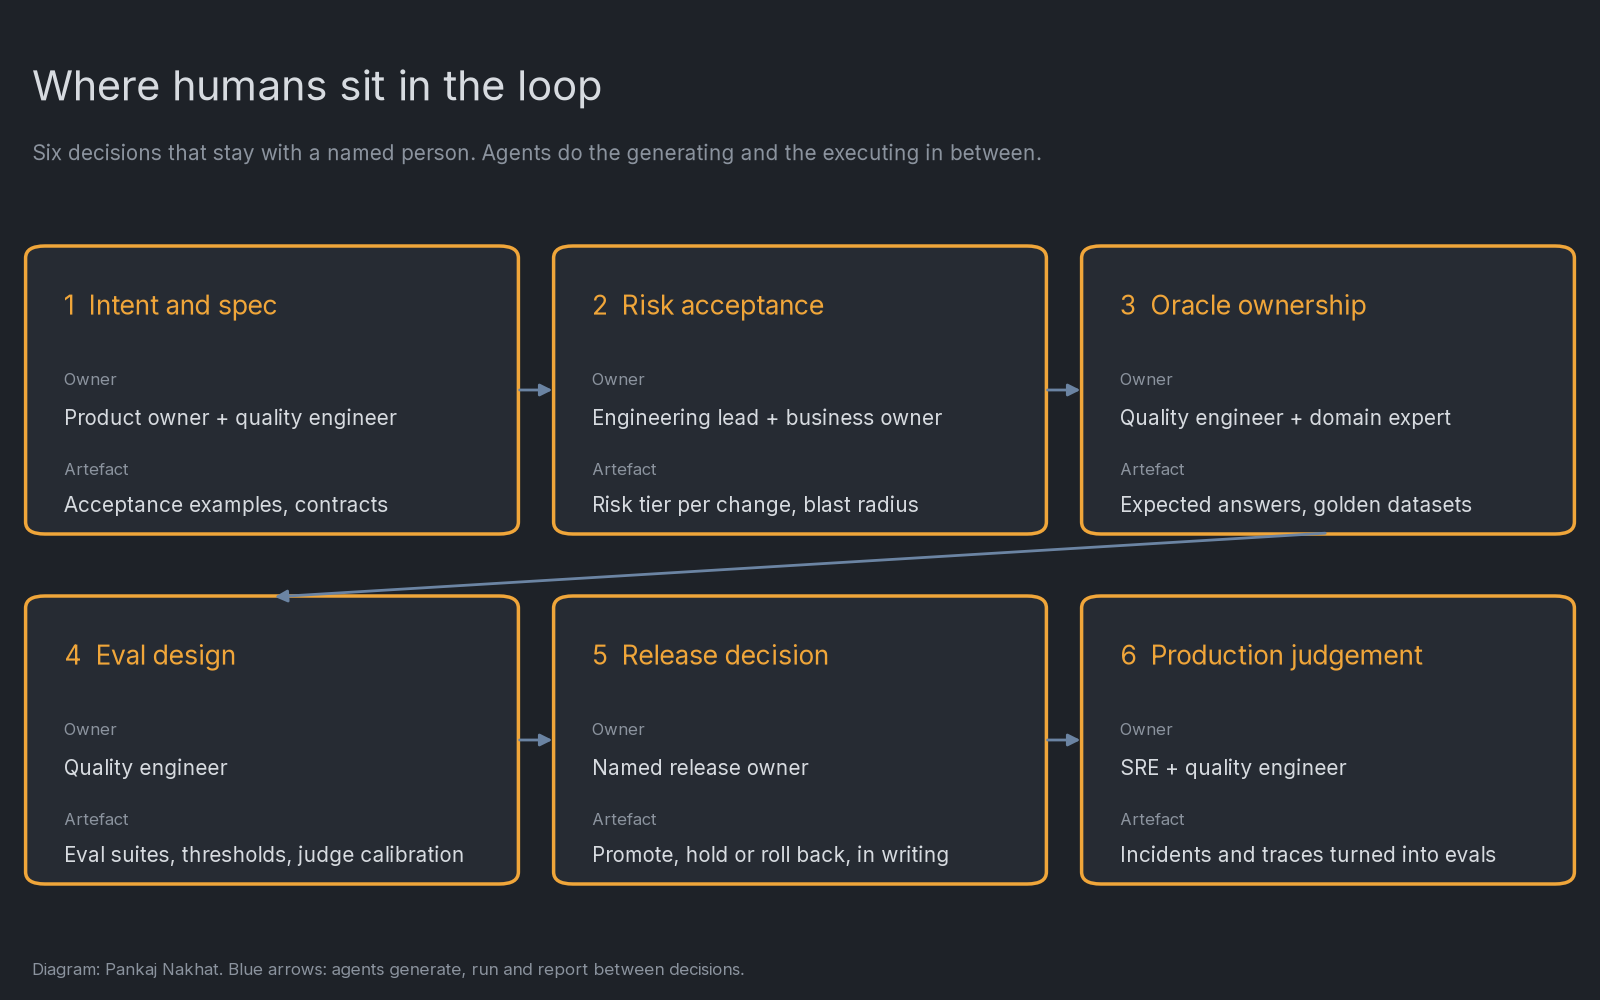
Task: Select 'Acceptance examples, contracts' text
Action: [226, 505]
